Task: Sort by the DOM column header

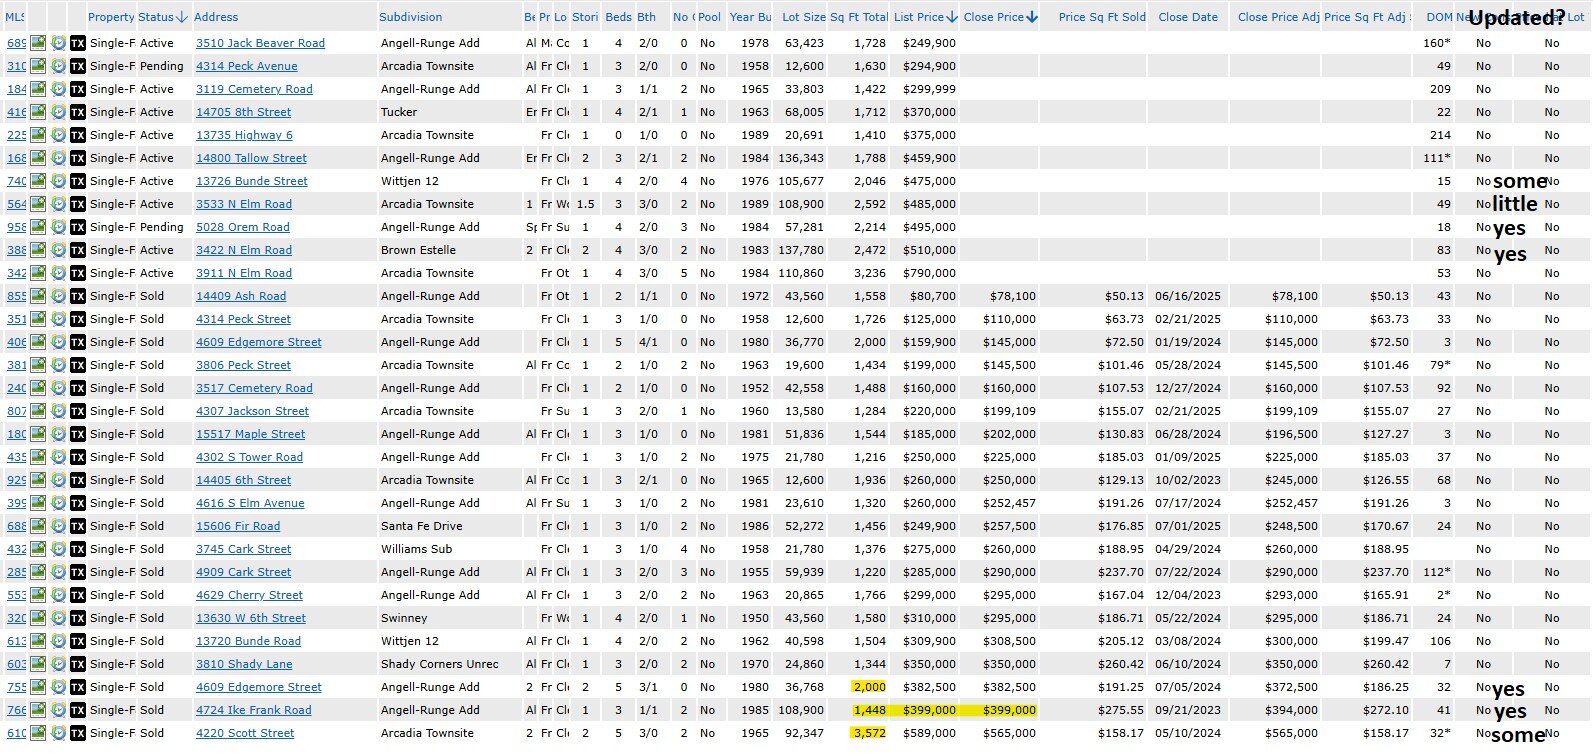Action: point(1439,17)
